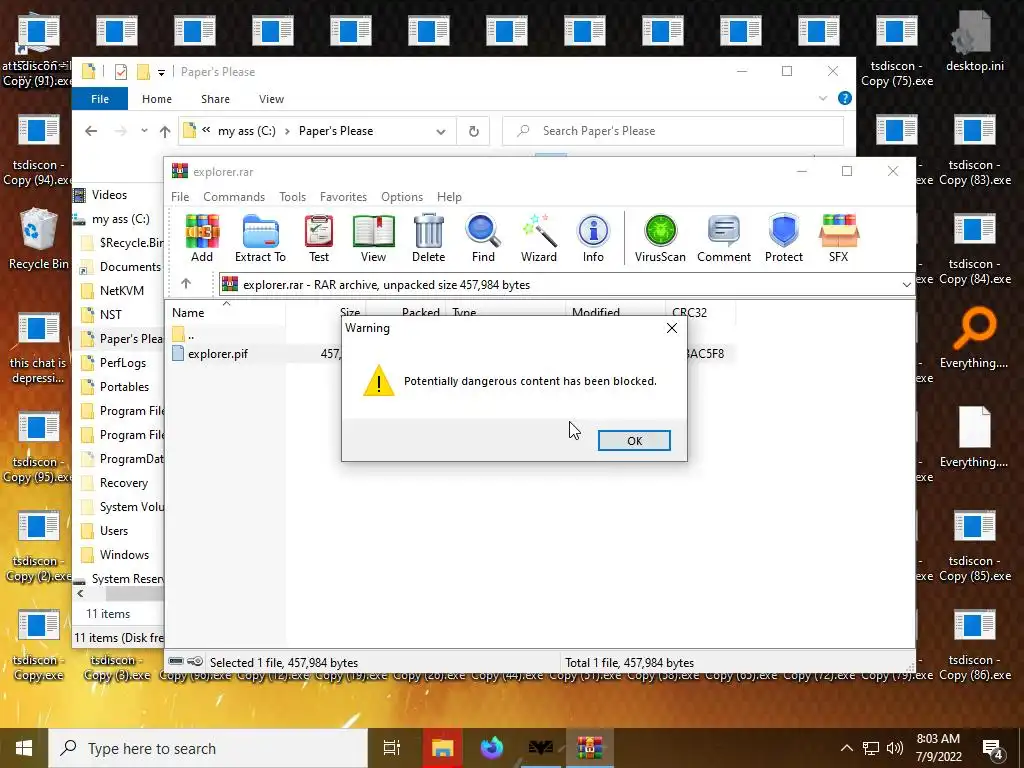1024x768 pixels.
Task: Switch to the View ribbon tab in Explorer
Action: 271,99
